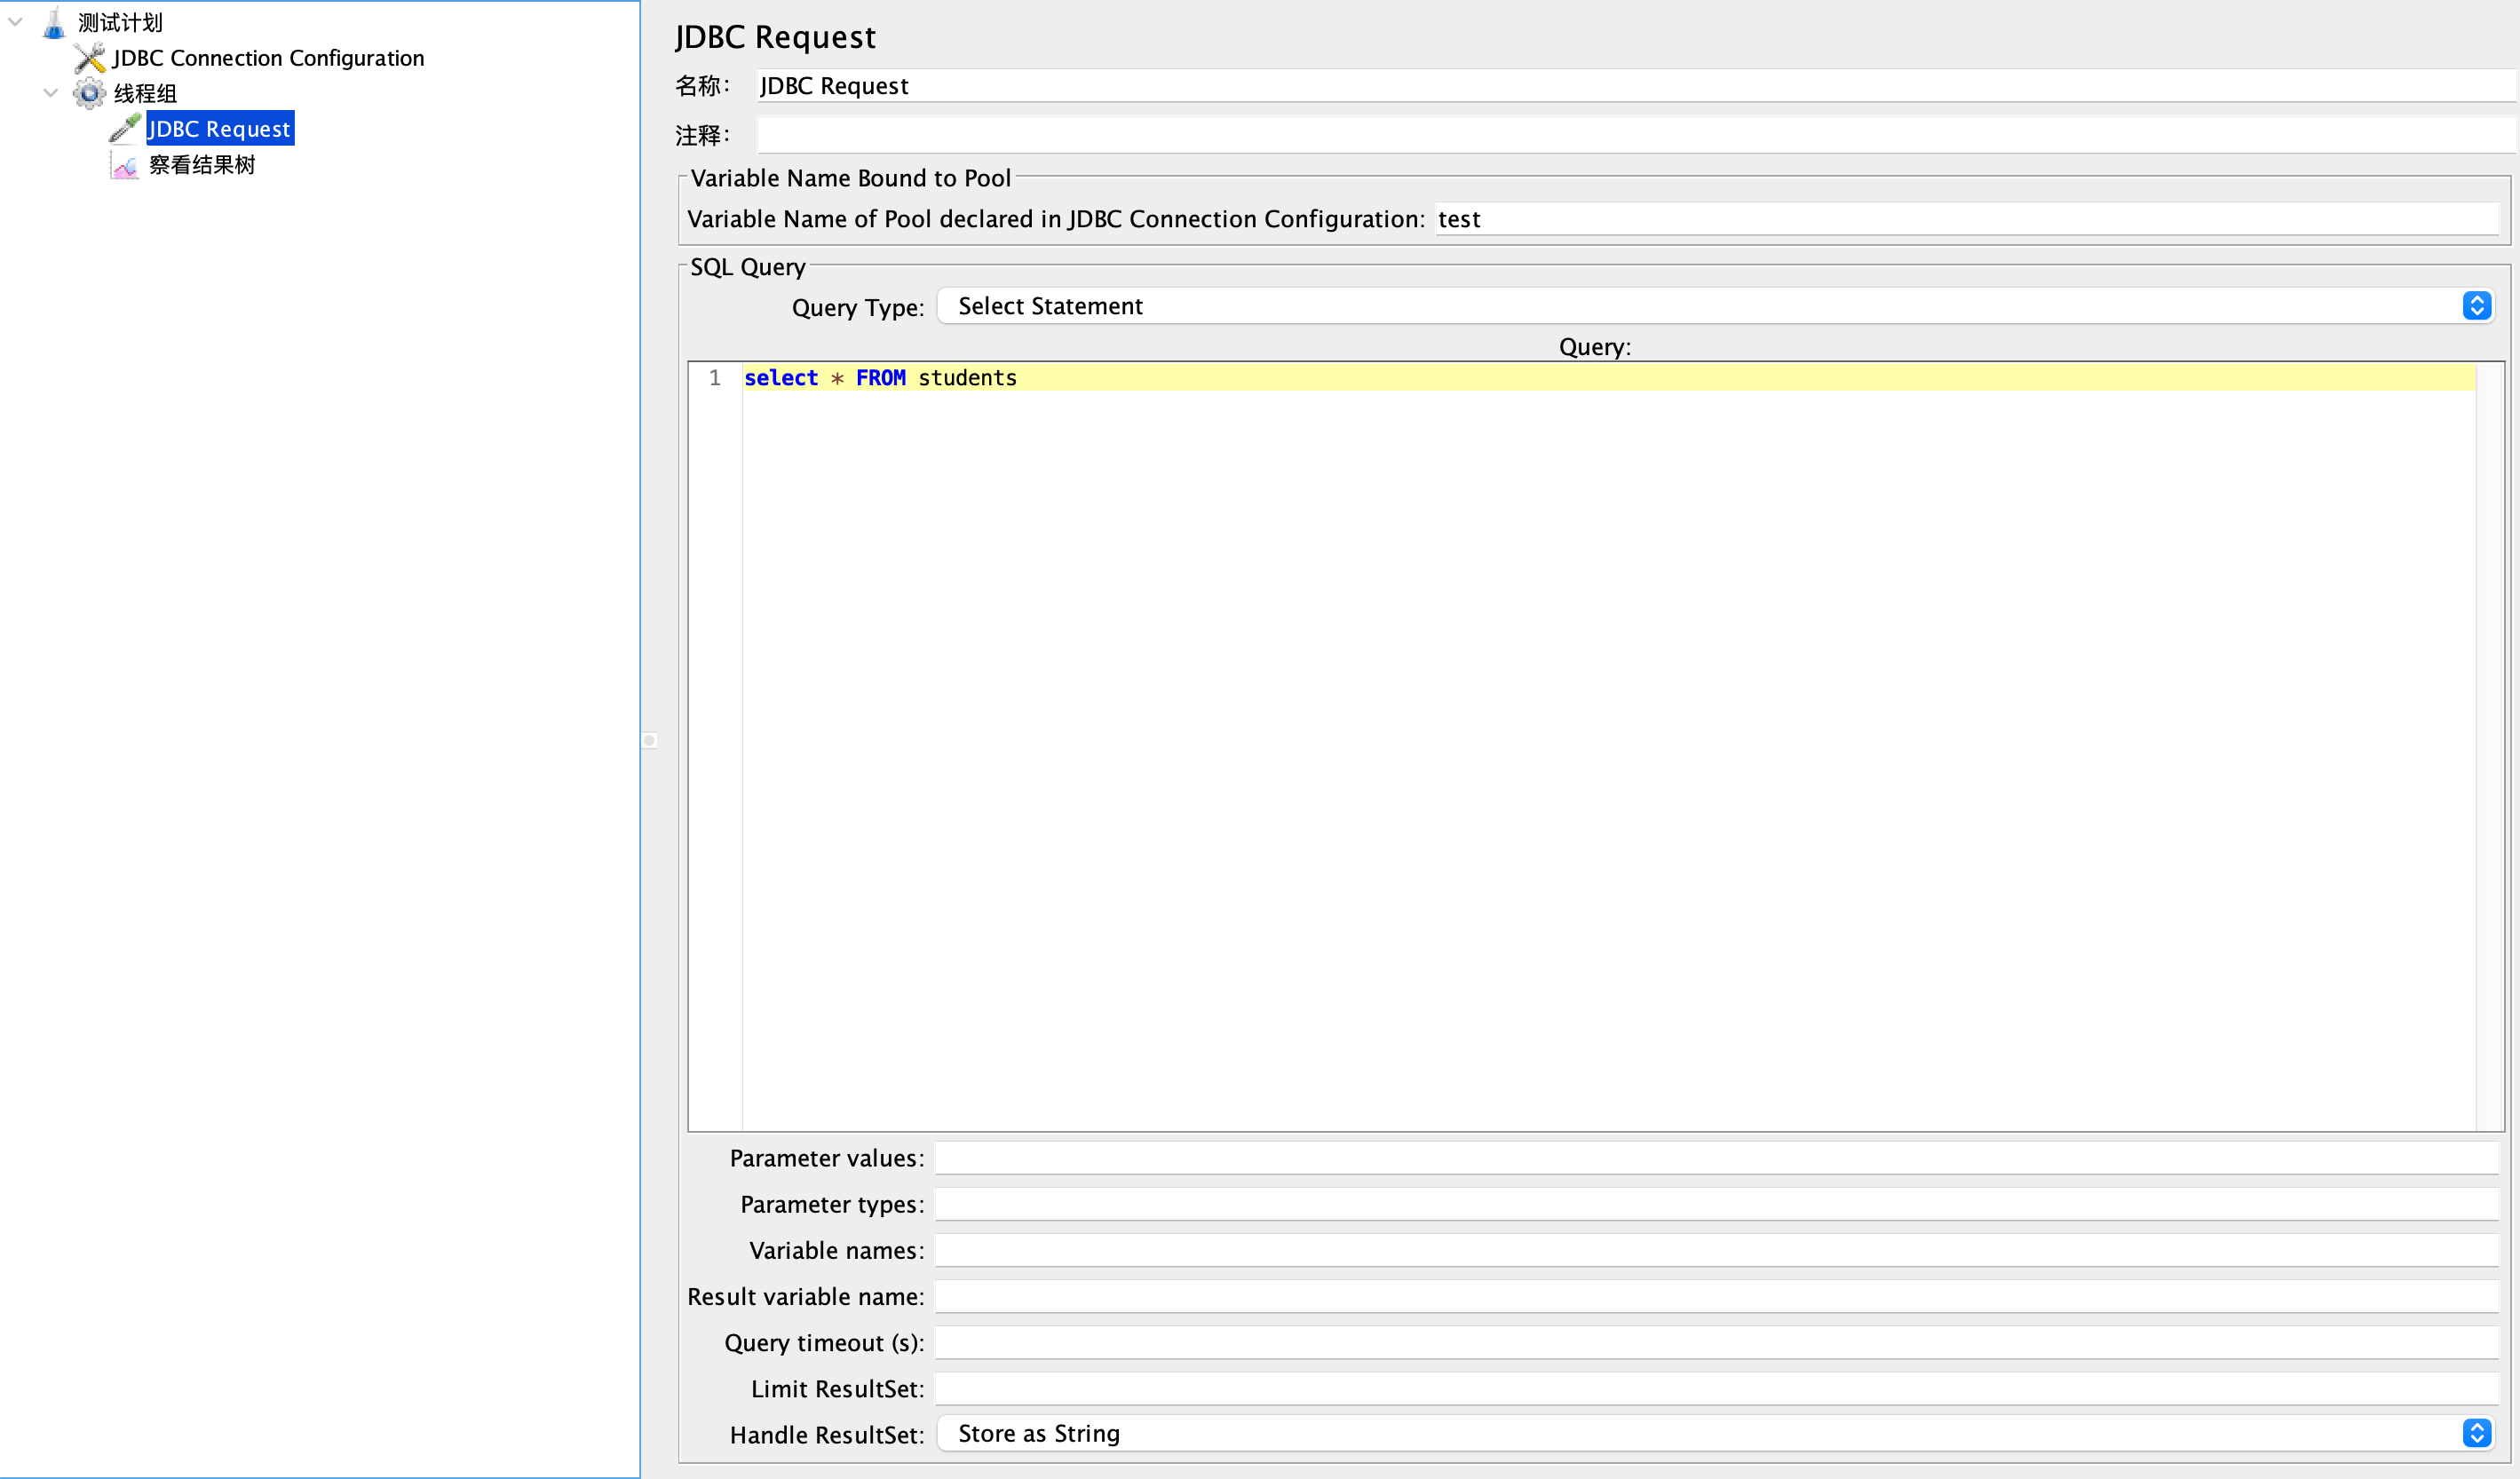Click the View Results Tree graph icon

point(124,165)
